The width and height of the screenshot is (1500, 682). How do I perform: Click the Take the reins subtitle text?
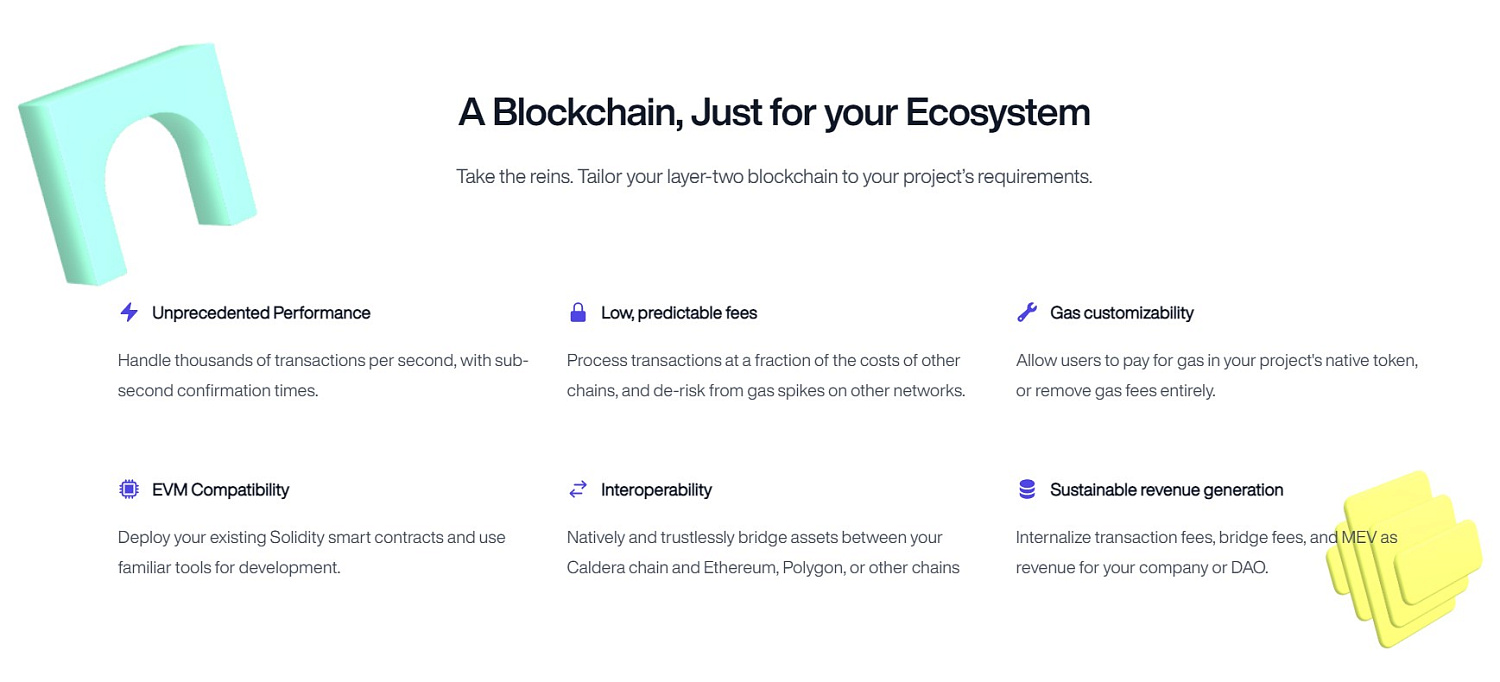(x=774, y=177)
